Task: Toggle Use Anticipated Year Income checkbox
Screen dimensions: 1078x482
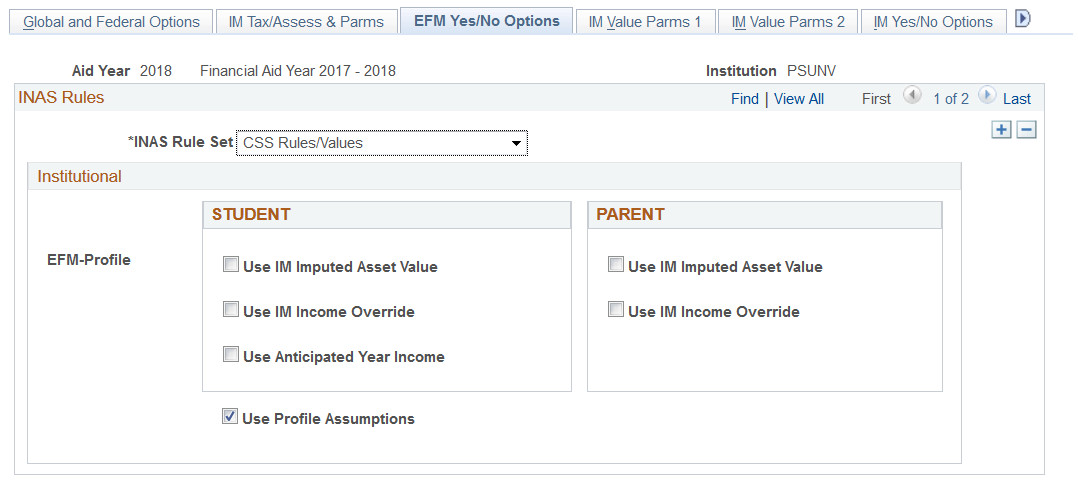Action: pos(231,355)
